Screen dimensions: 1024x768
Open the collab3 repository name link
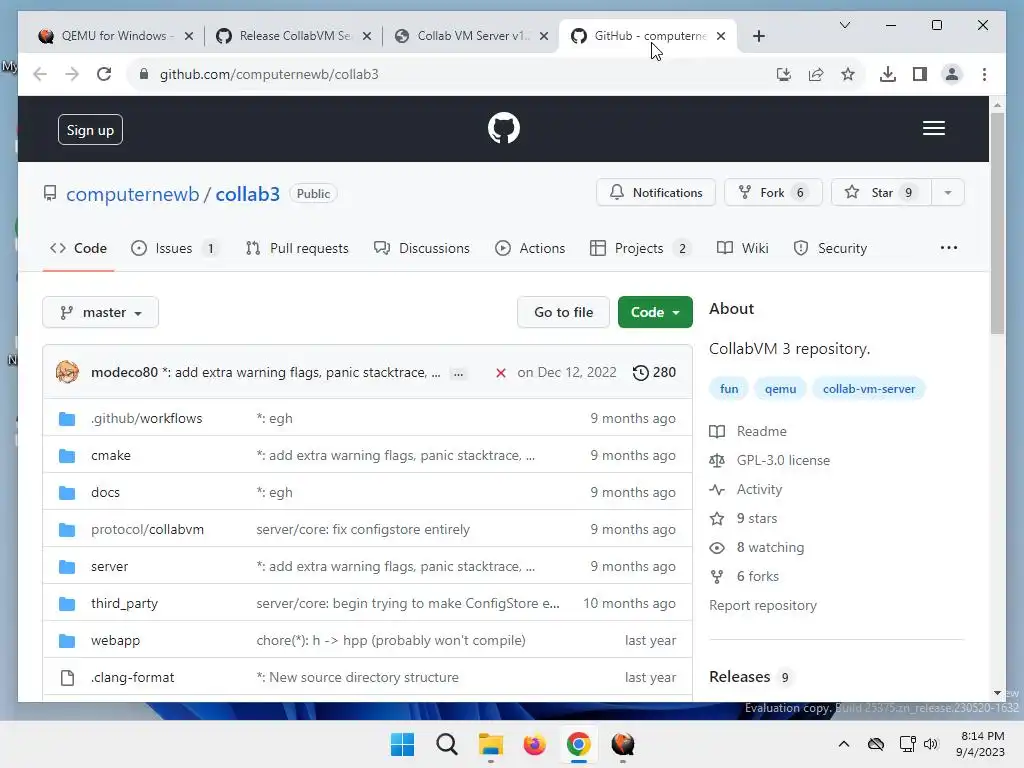248,194
